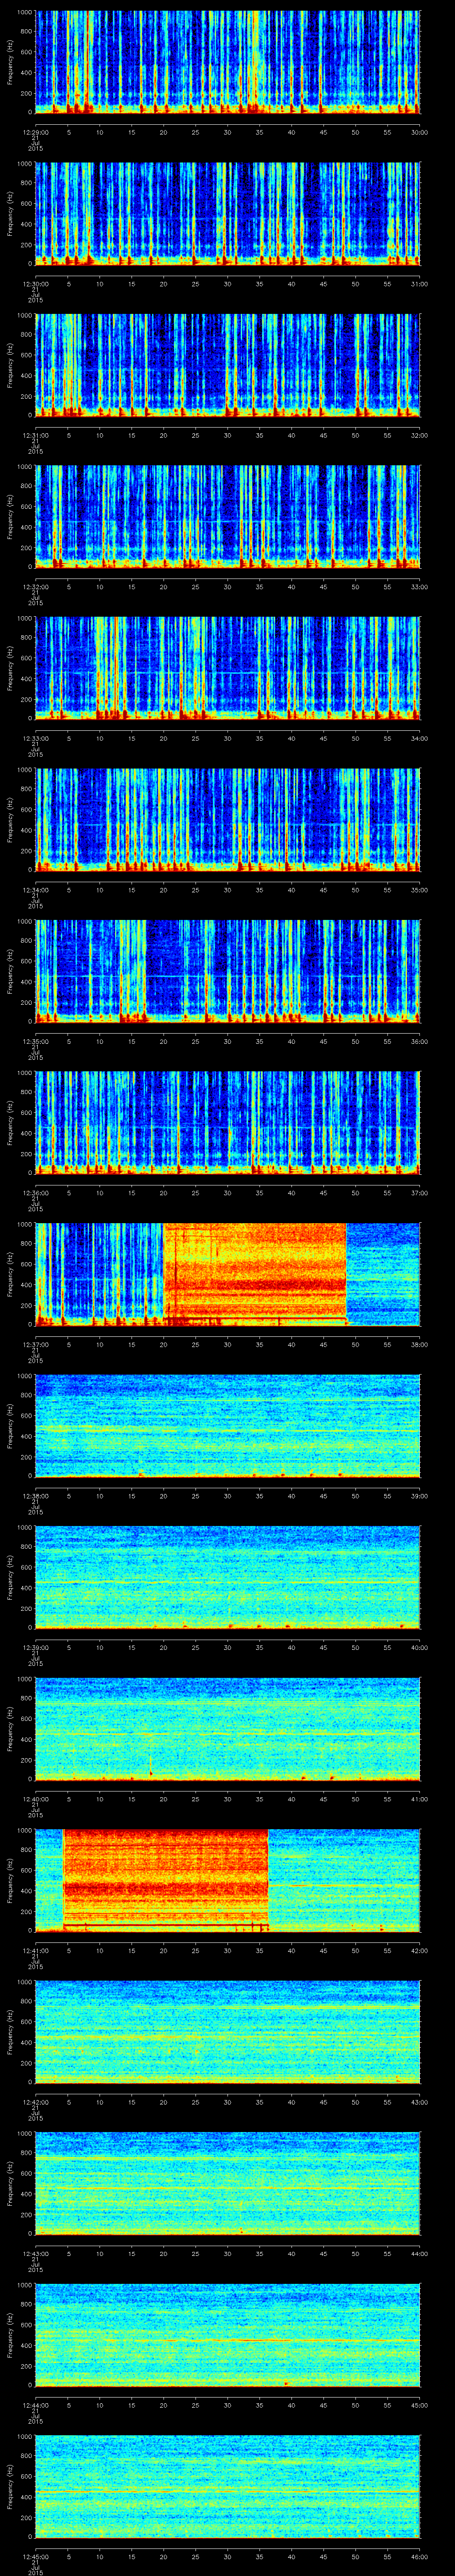This screenshot has height=2576, width=455.
Task: Click blue quiet section after 12:37 noise burst
Action: click(382, 1273)
